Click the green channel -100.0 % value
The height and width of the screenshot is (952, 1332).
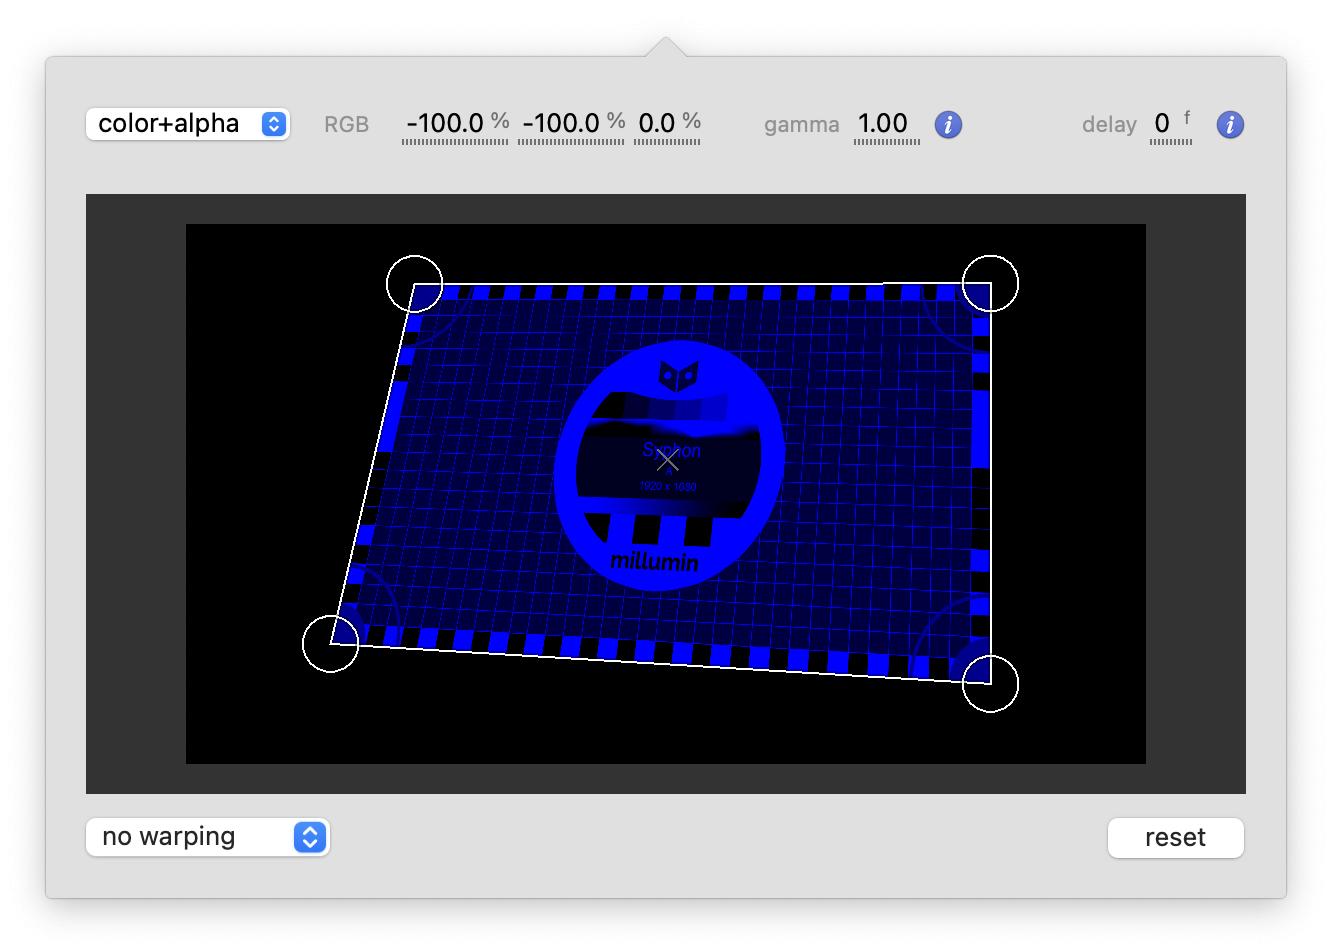(x=561, y=123)
